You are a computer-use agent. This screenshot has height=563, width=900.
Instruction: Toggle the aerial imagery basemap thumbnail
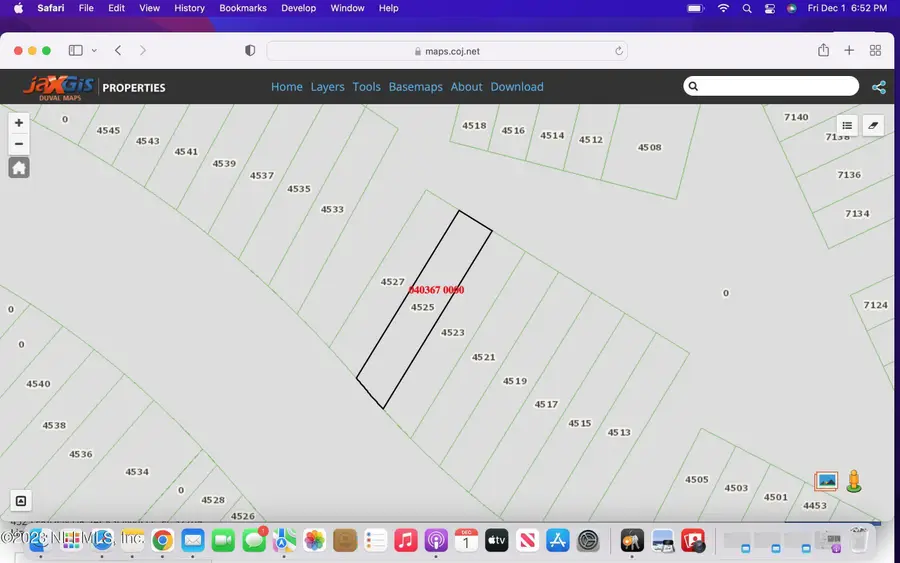[826, 481]
